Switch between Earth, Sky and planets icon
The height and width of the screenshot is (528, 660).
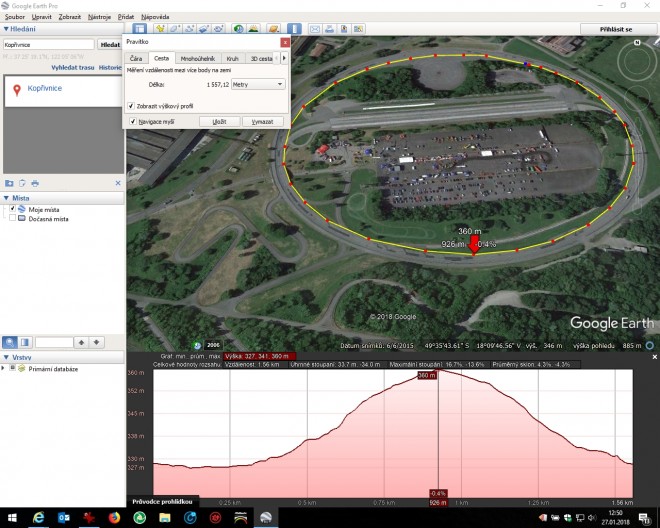274,29
